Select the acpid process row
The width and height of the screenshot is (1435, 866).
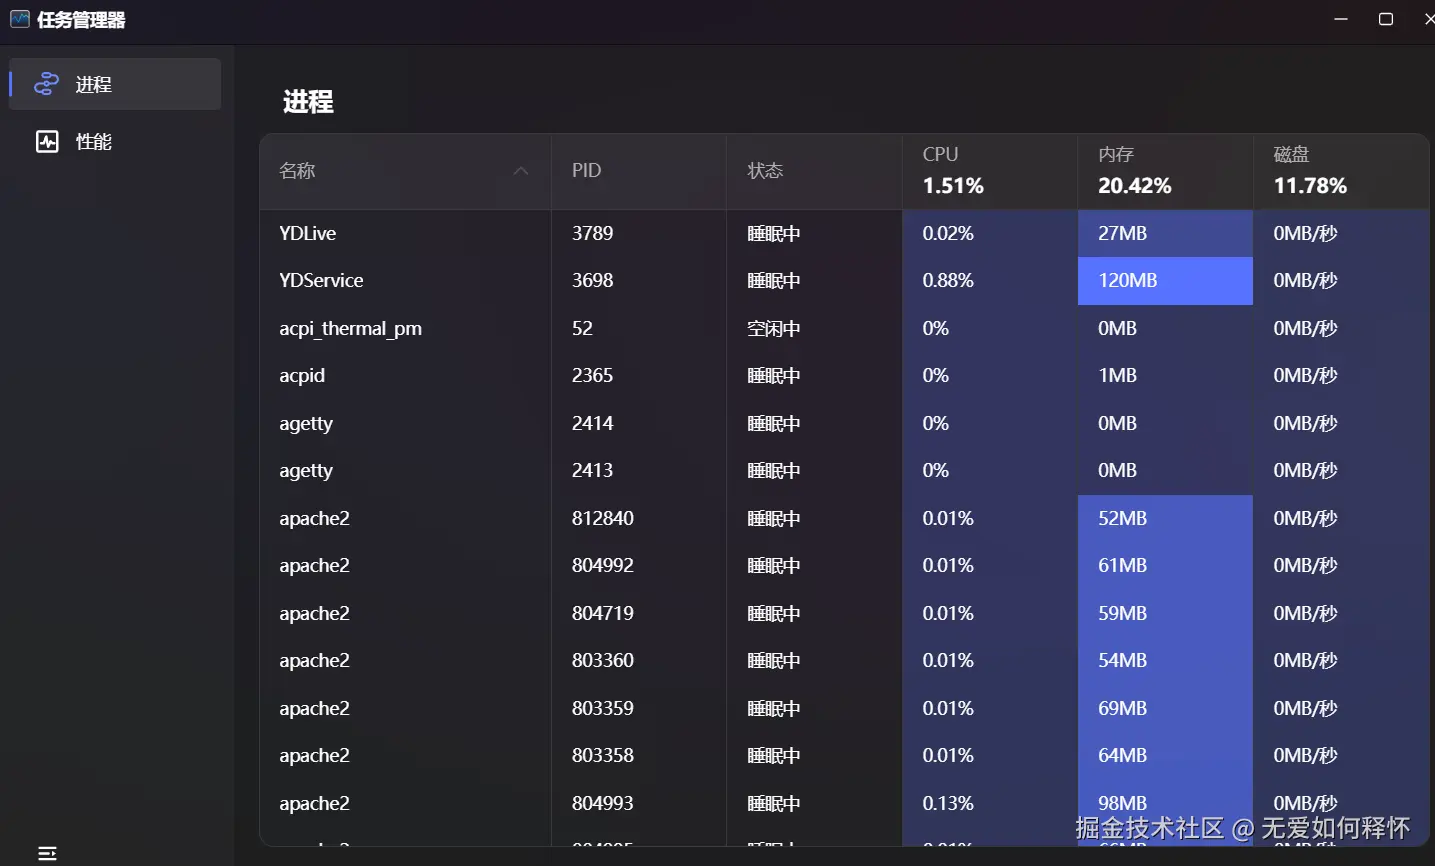pyautogui.click(x=845, y=376)
